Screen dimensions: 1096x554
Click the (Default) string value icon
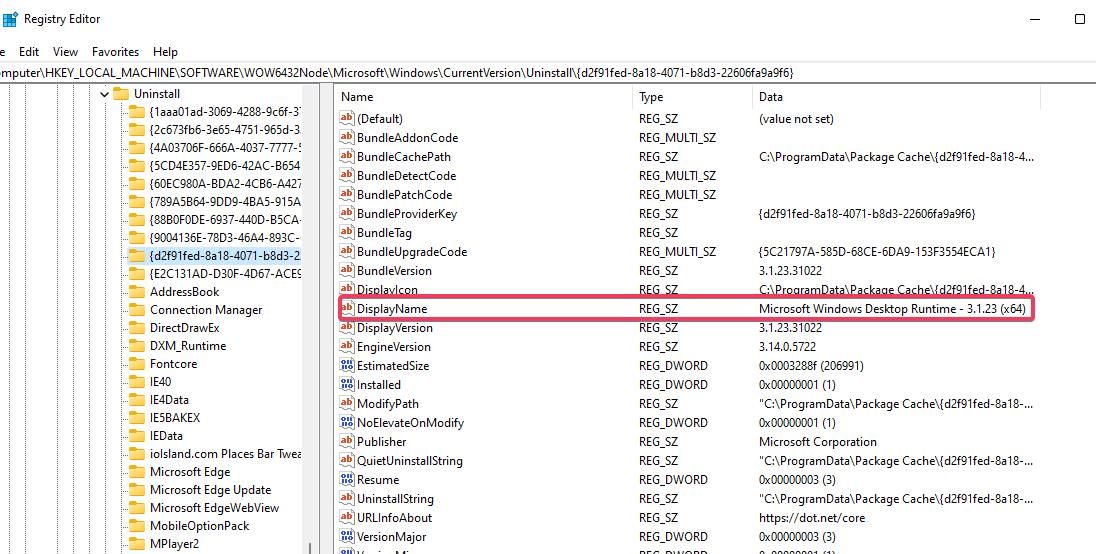[x=347, y=119]
